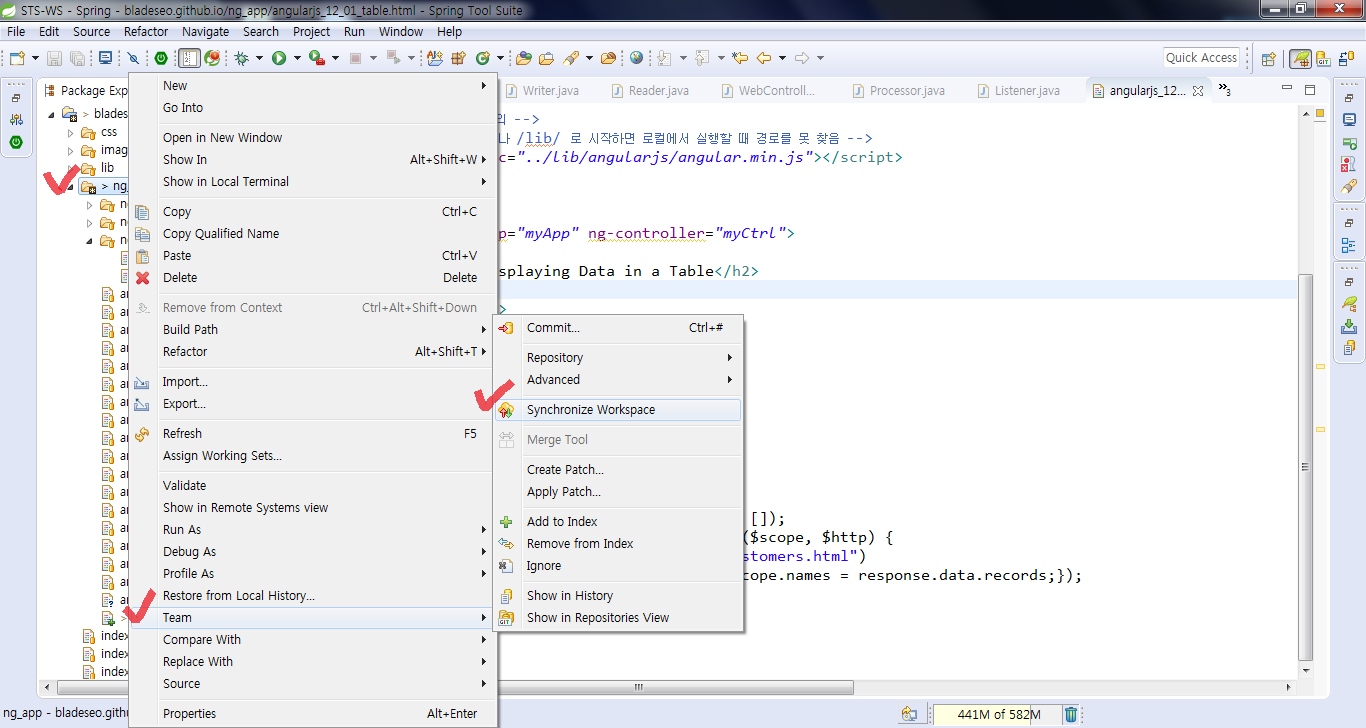This screenshot has height=728, width=1366.
Task: Start debugging with the Debug toolbar icon
Action: coord(242,57)
